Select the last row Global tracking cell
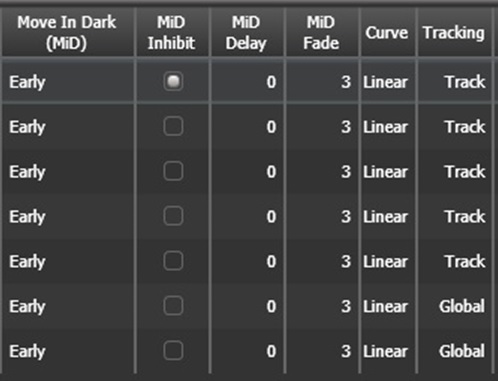Screen dimensions: 498x381 coord(455,351)
